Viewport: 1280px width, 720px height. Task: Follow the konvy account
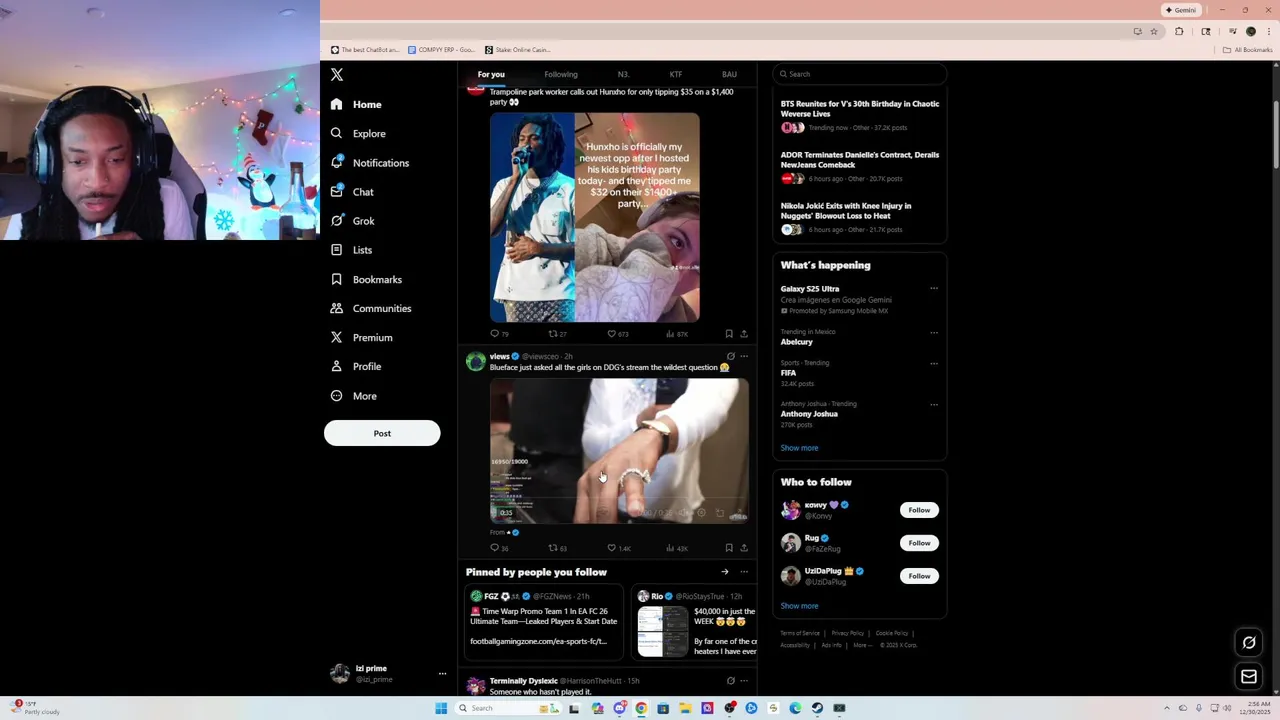coord(919,510)
